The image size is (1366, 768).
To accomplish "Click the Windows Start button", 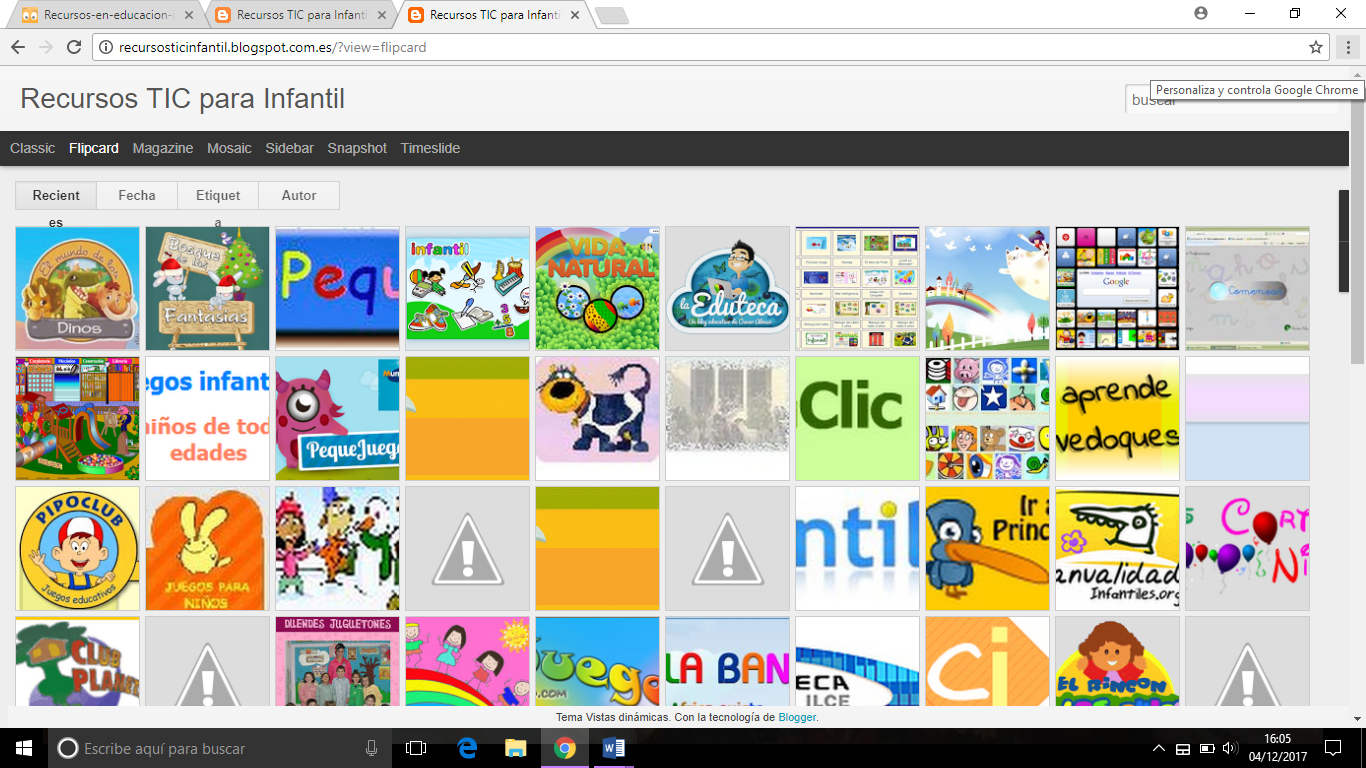I will point(24,748).
